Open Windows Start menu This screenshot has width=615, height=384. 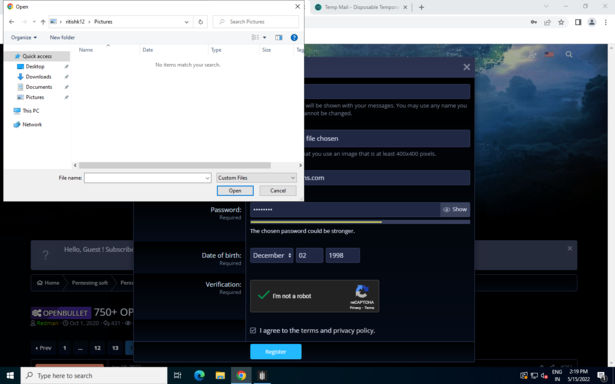click(x=10, y=376)
